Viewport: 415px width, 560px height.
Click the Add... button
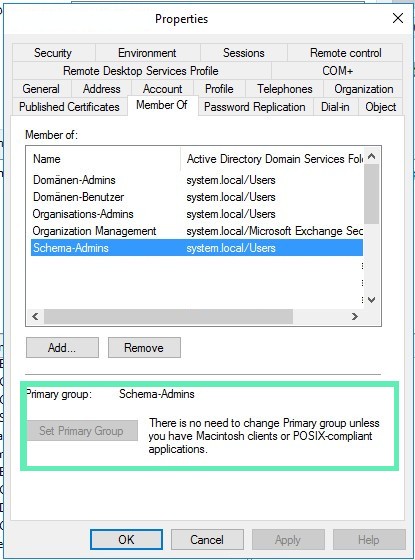point(62,348)
